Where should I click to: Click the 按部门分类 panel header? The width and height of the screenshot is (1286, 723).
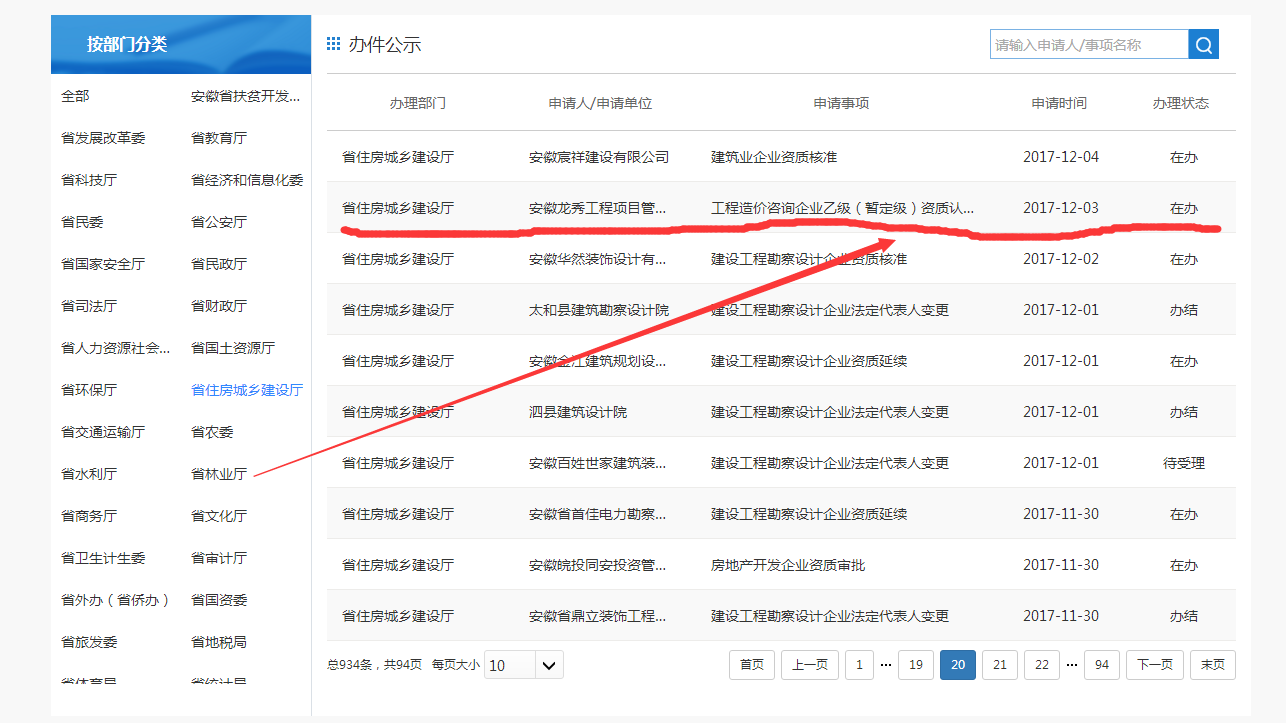[181, 44]
